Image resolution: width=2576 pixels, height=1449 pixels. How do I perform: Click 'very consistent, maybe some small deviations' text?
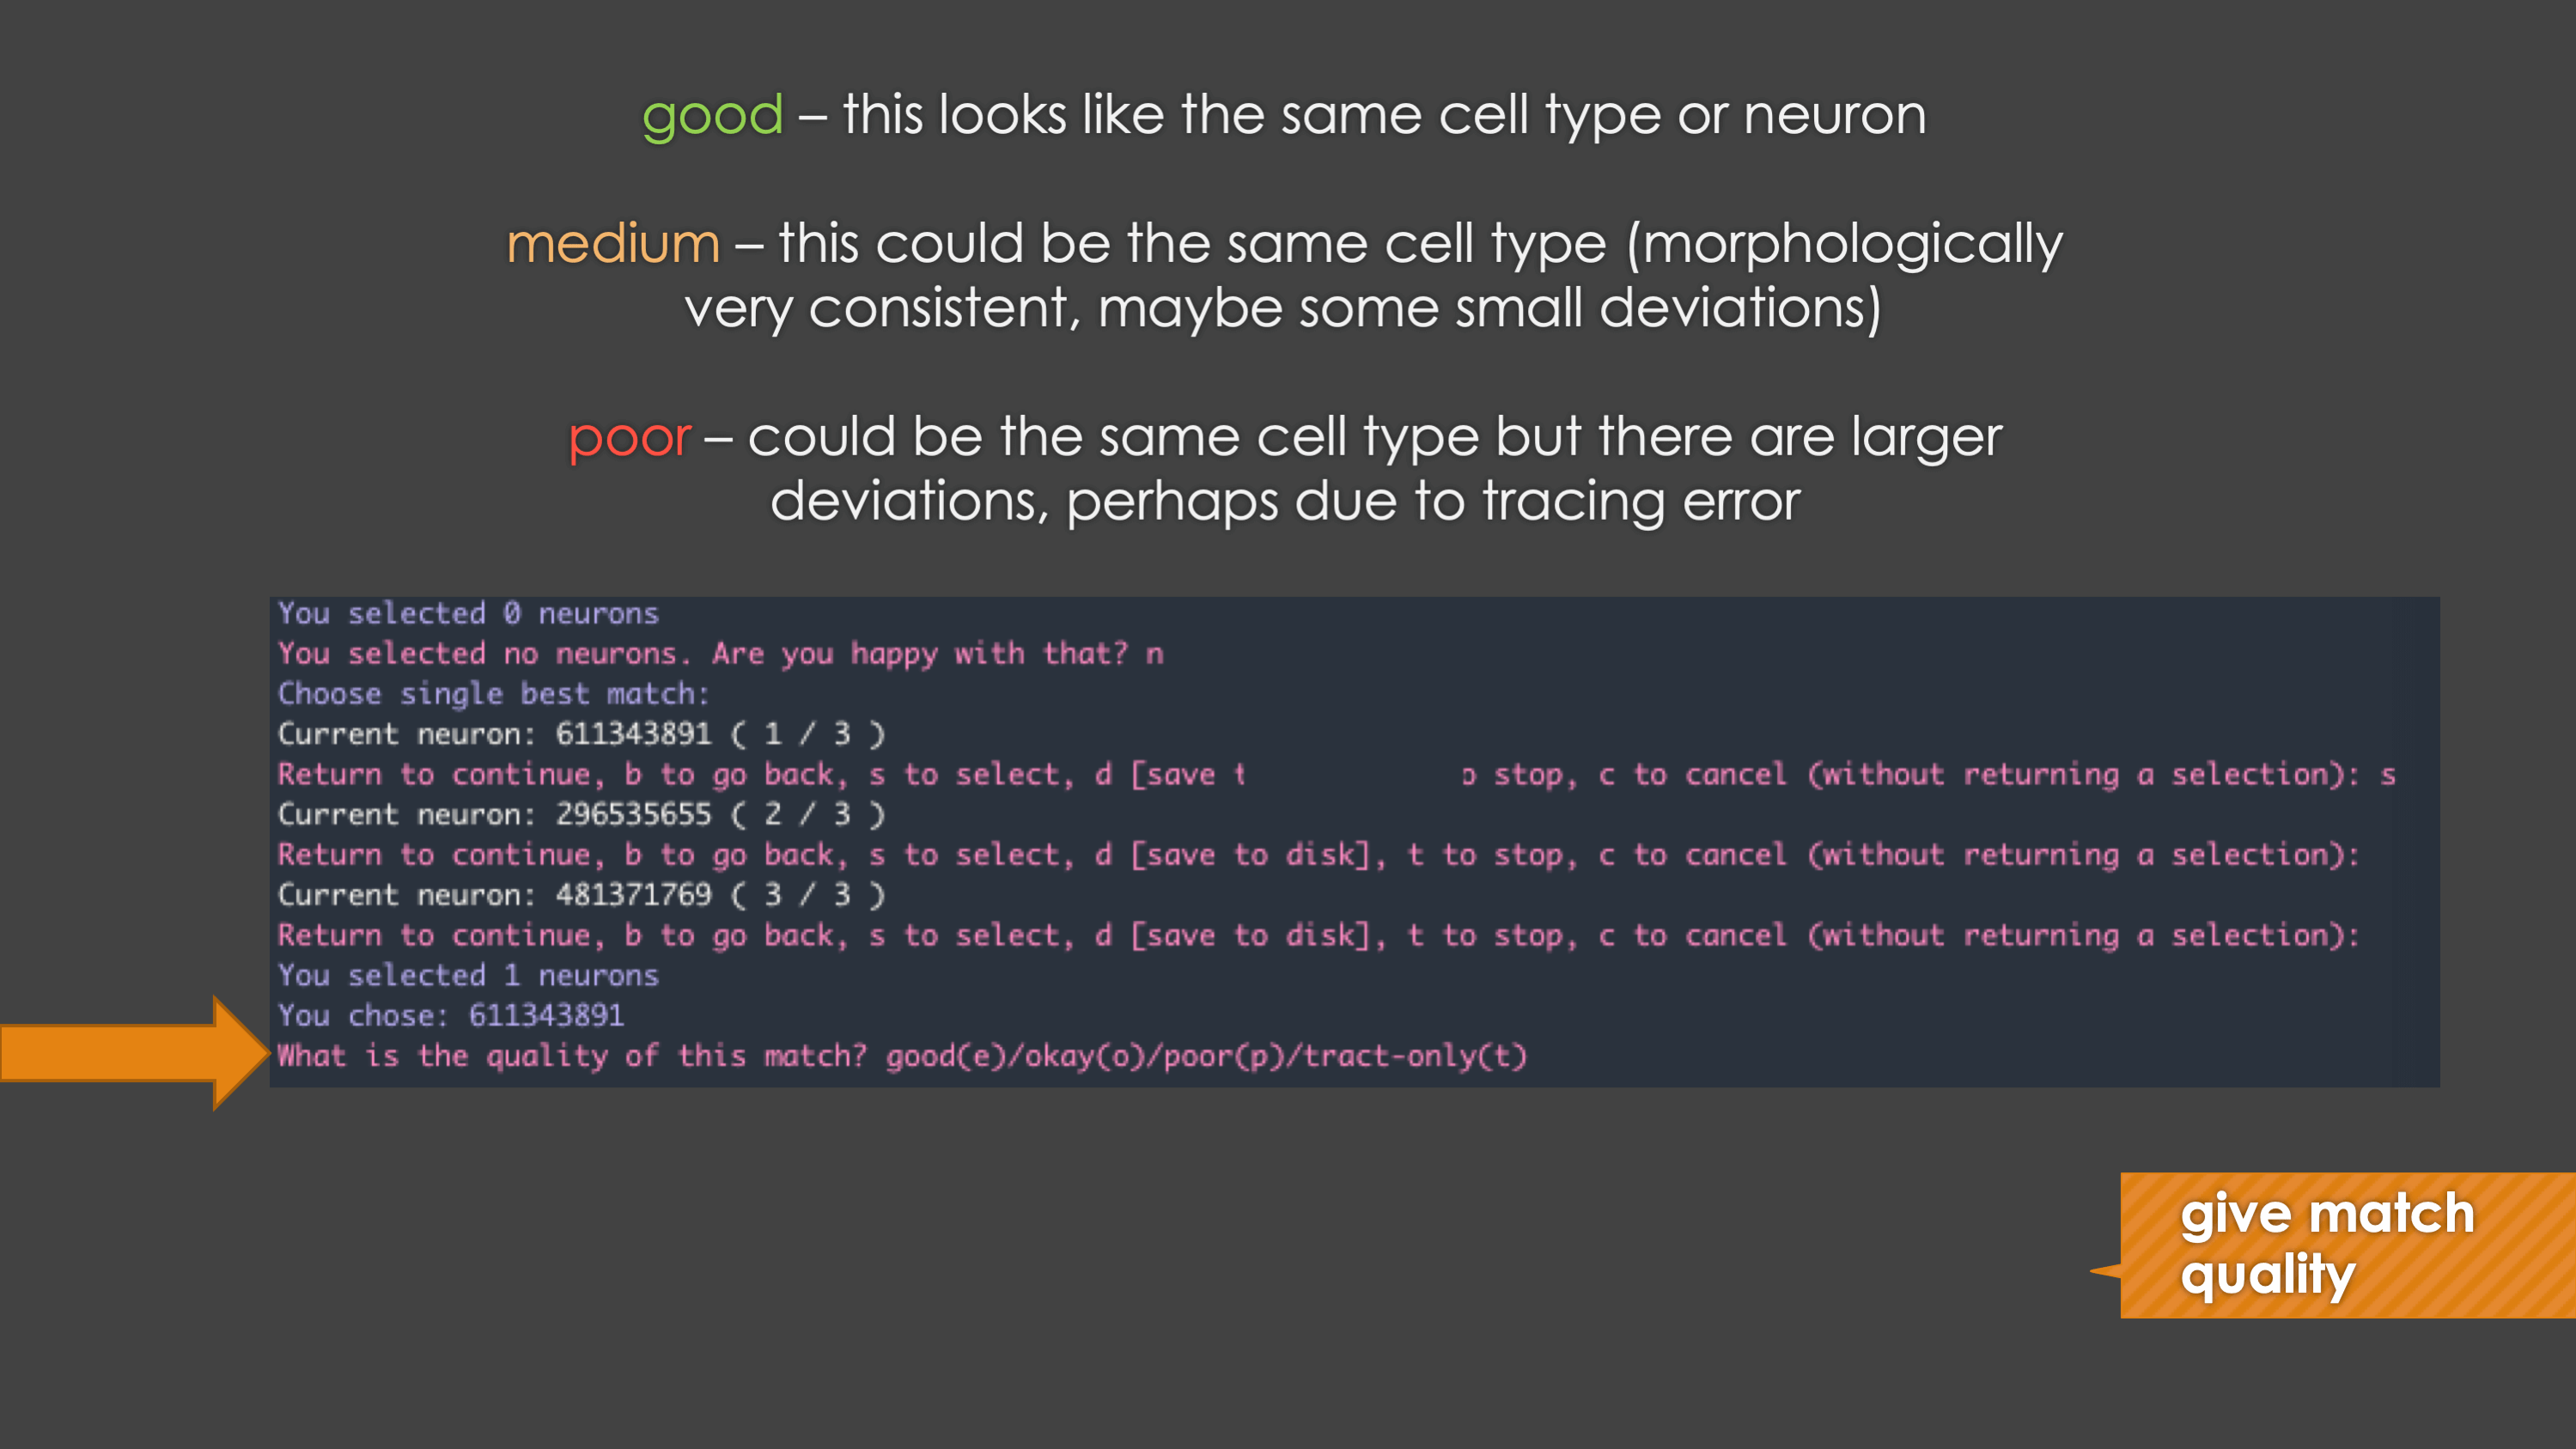(1283, 308)
